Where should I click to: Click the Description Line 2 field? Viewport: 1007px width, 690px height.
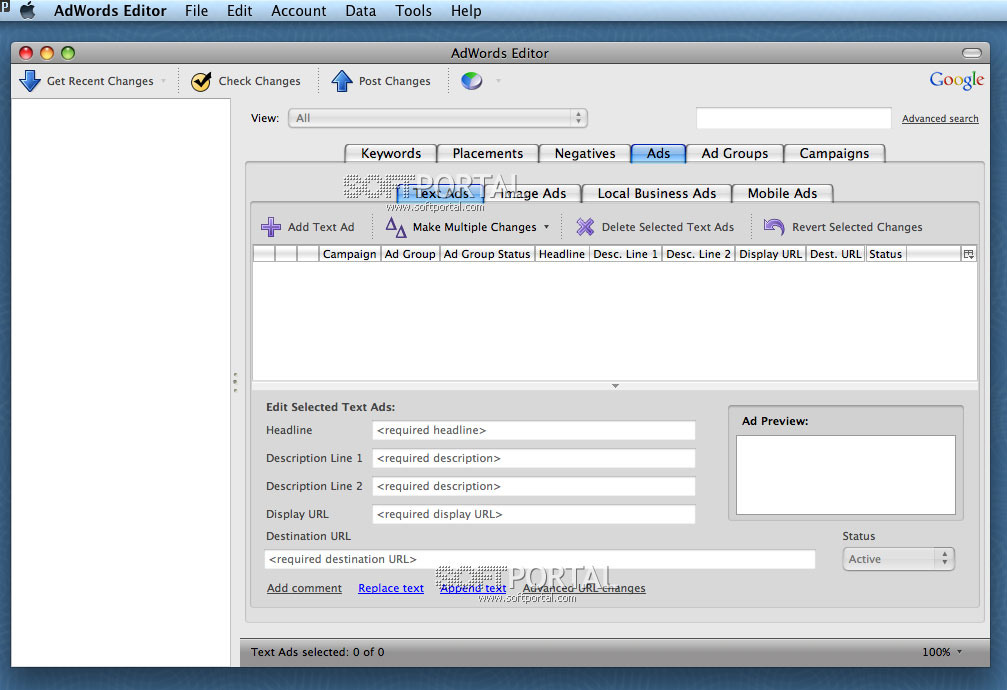(x=534, y=486)
